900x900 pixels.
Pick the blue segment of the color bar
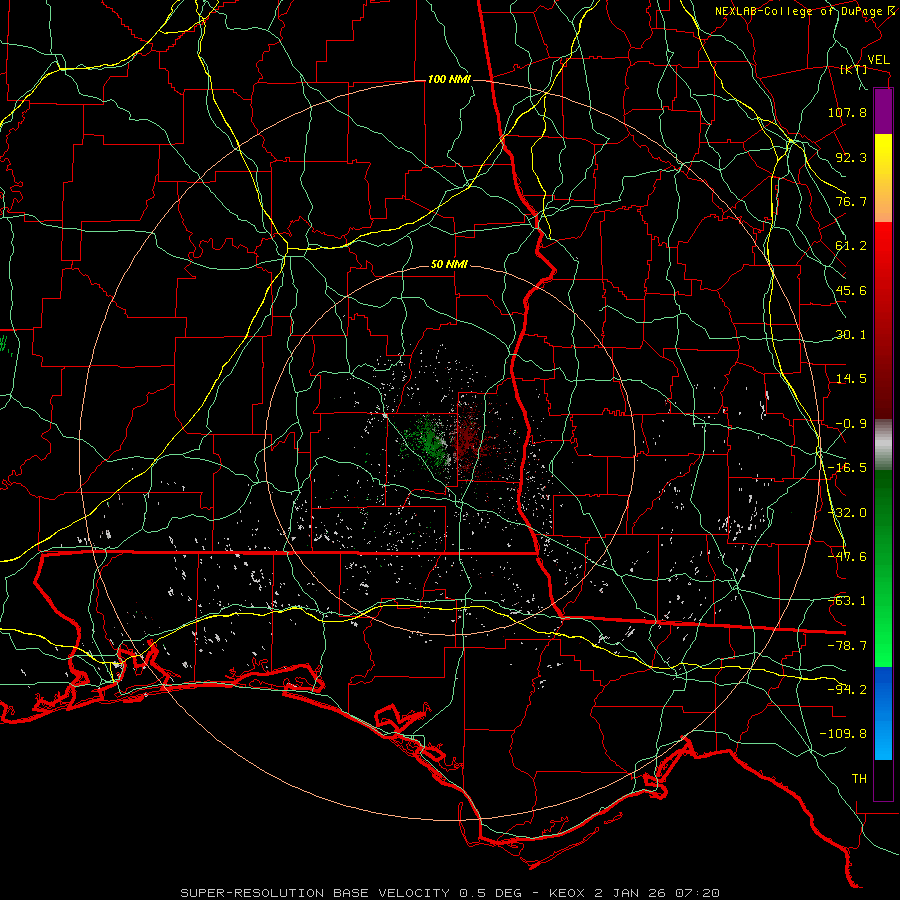pos(883,713)
